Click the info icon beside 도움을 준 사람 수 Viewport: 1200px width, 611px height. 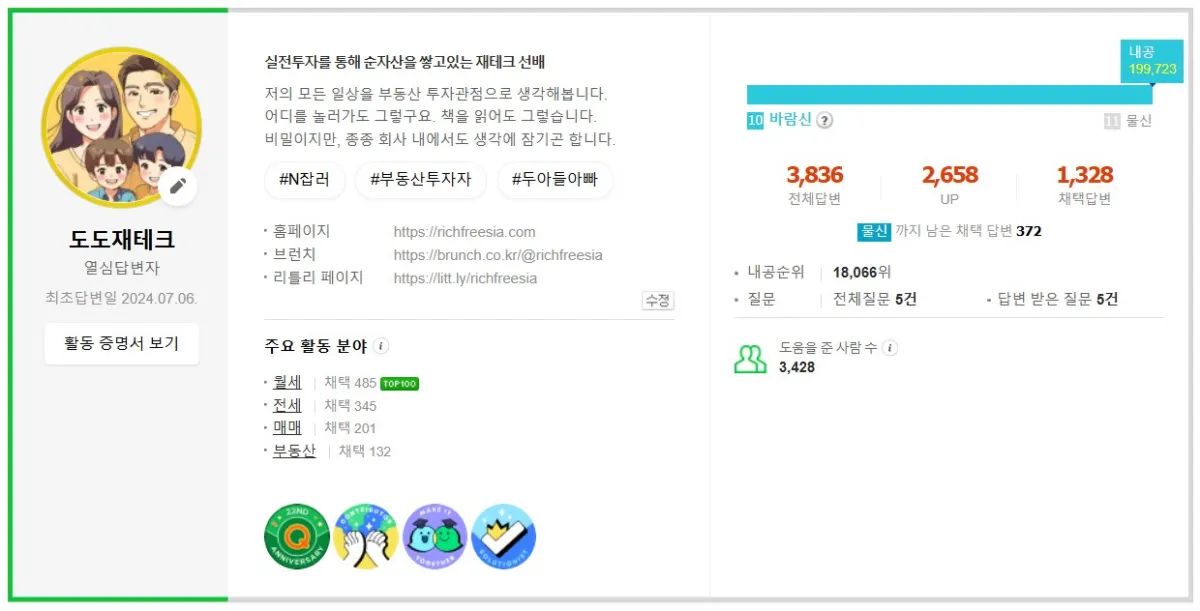click(888, 348)
